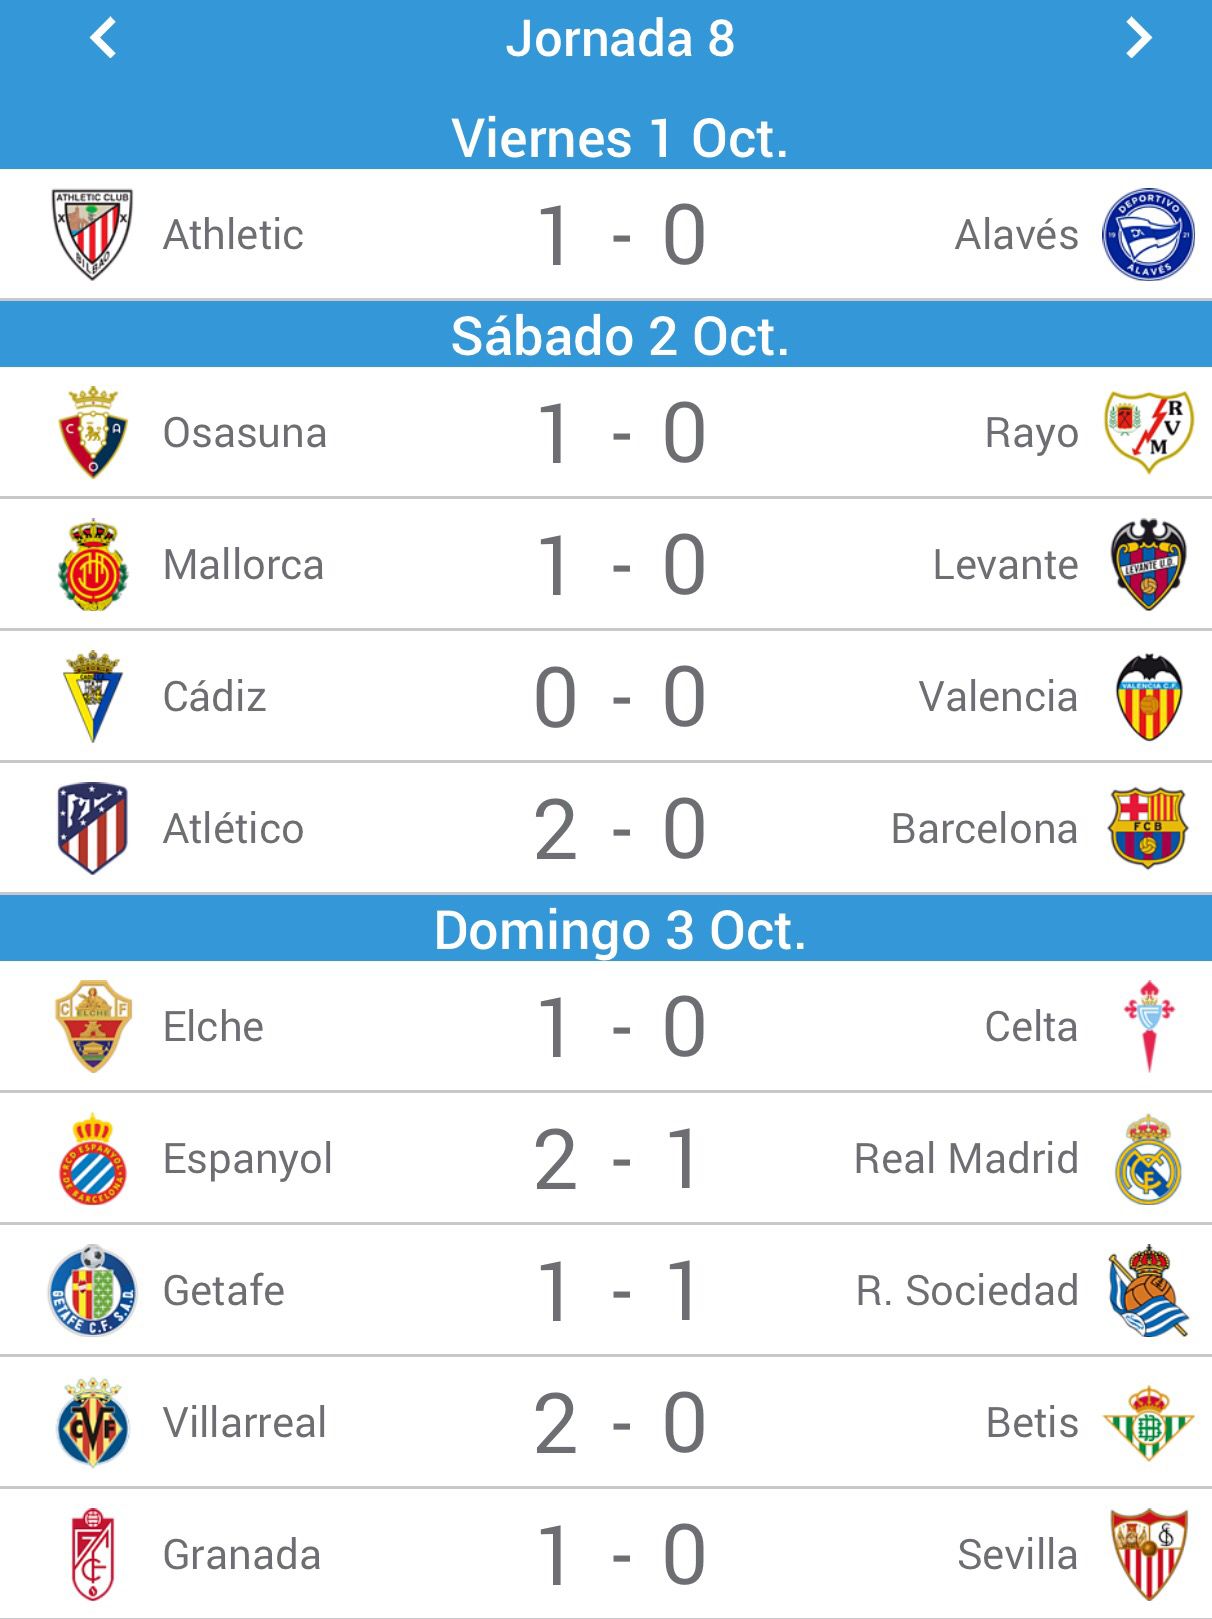The height and width of the screenshot is (1619, 1212).
Task: Tap the Villarreal crest
Action: pos(93,1422)
